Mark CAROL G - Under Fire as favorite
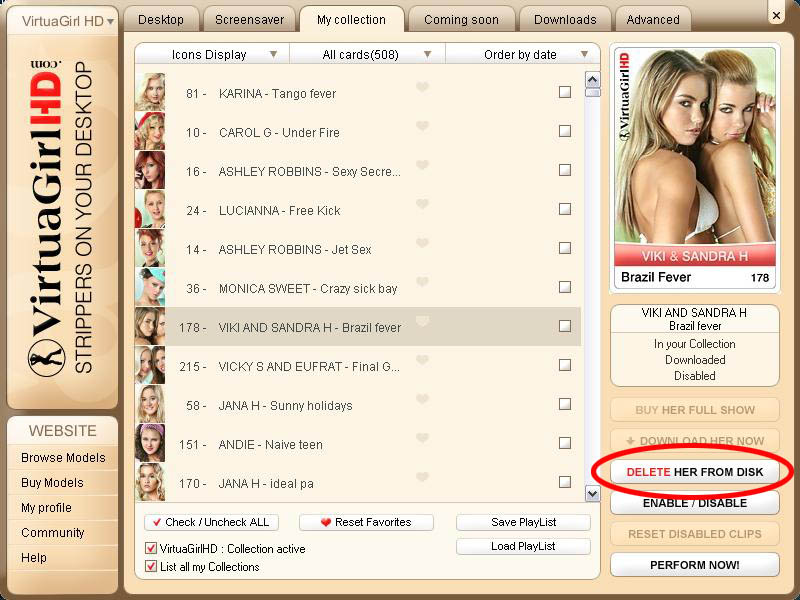This screenshot has width=800, height=600. coord(422,127)
